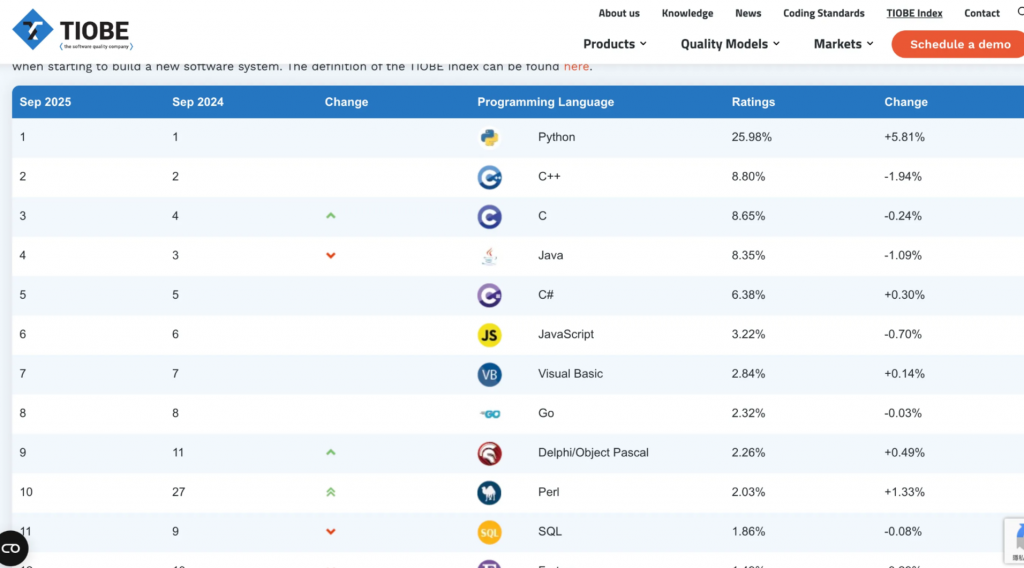Click the red down arrow in SQL row
This screenshot has height=568, width=1024.
click(x=330, y=531)
